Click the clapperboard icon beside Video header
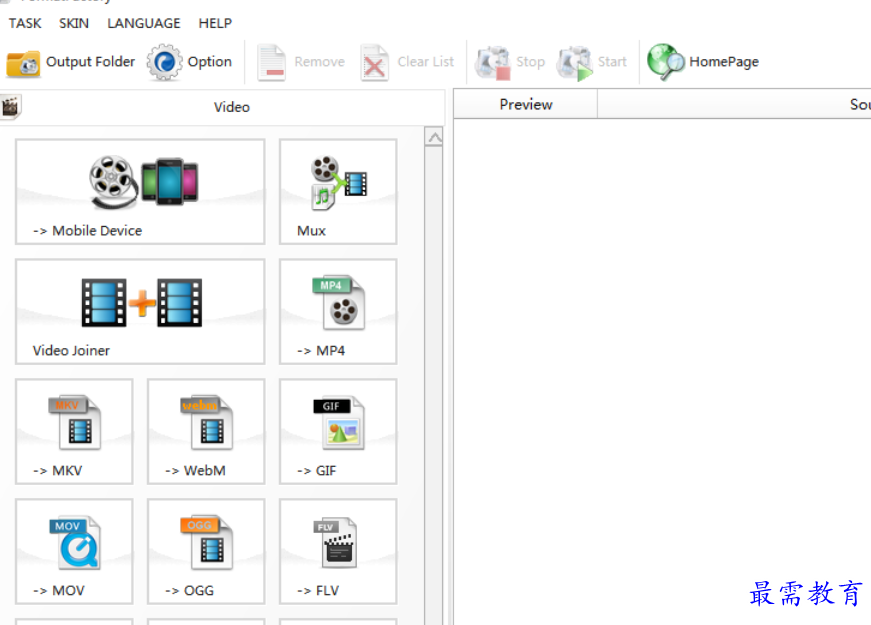Image resolution: width=871 pixels, height=625 pixels. tap(10, 107)
